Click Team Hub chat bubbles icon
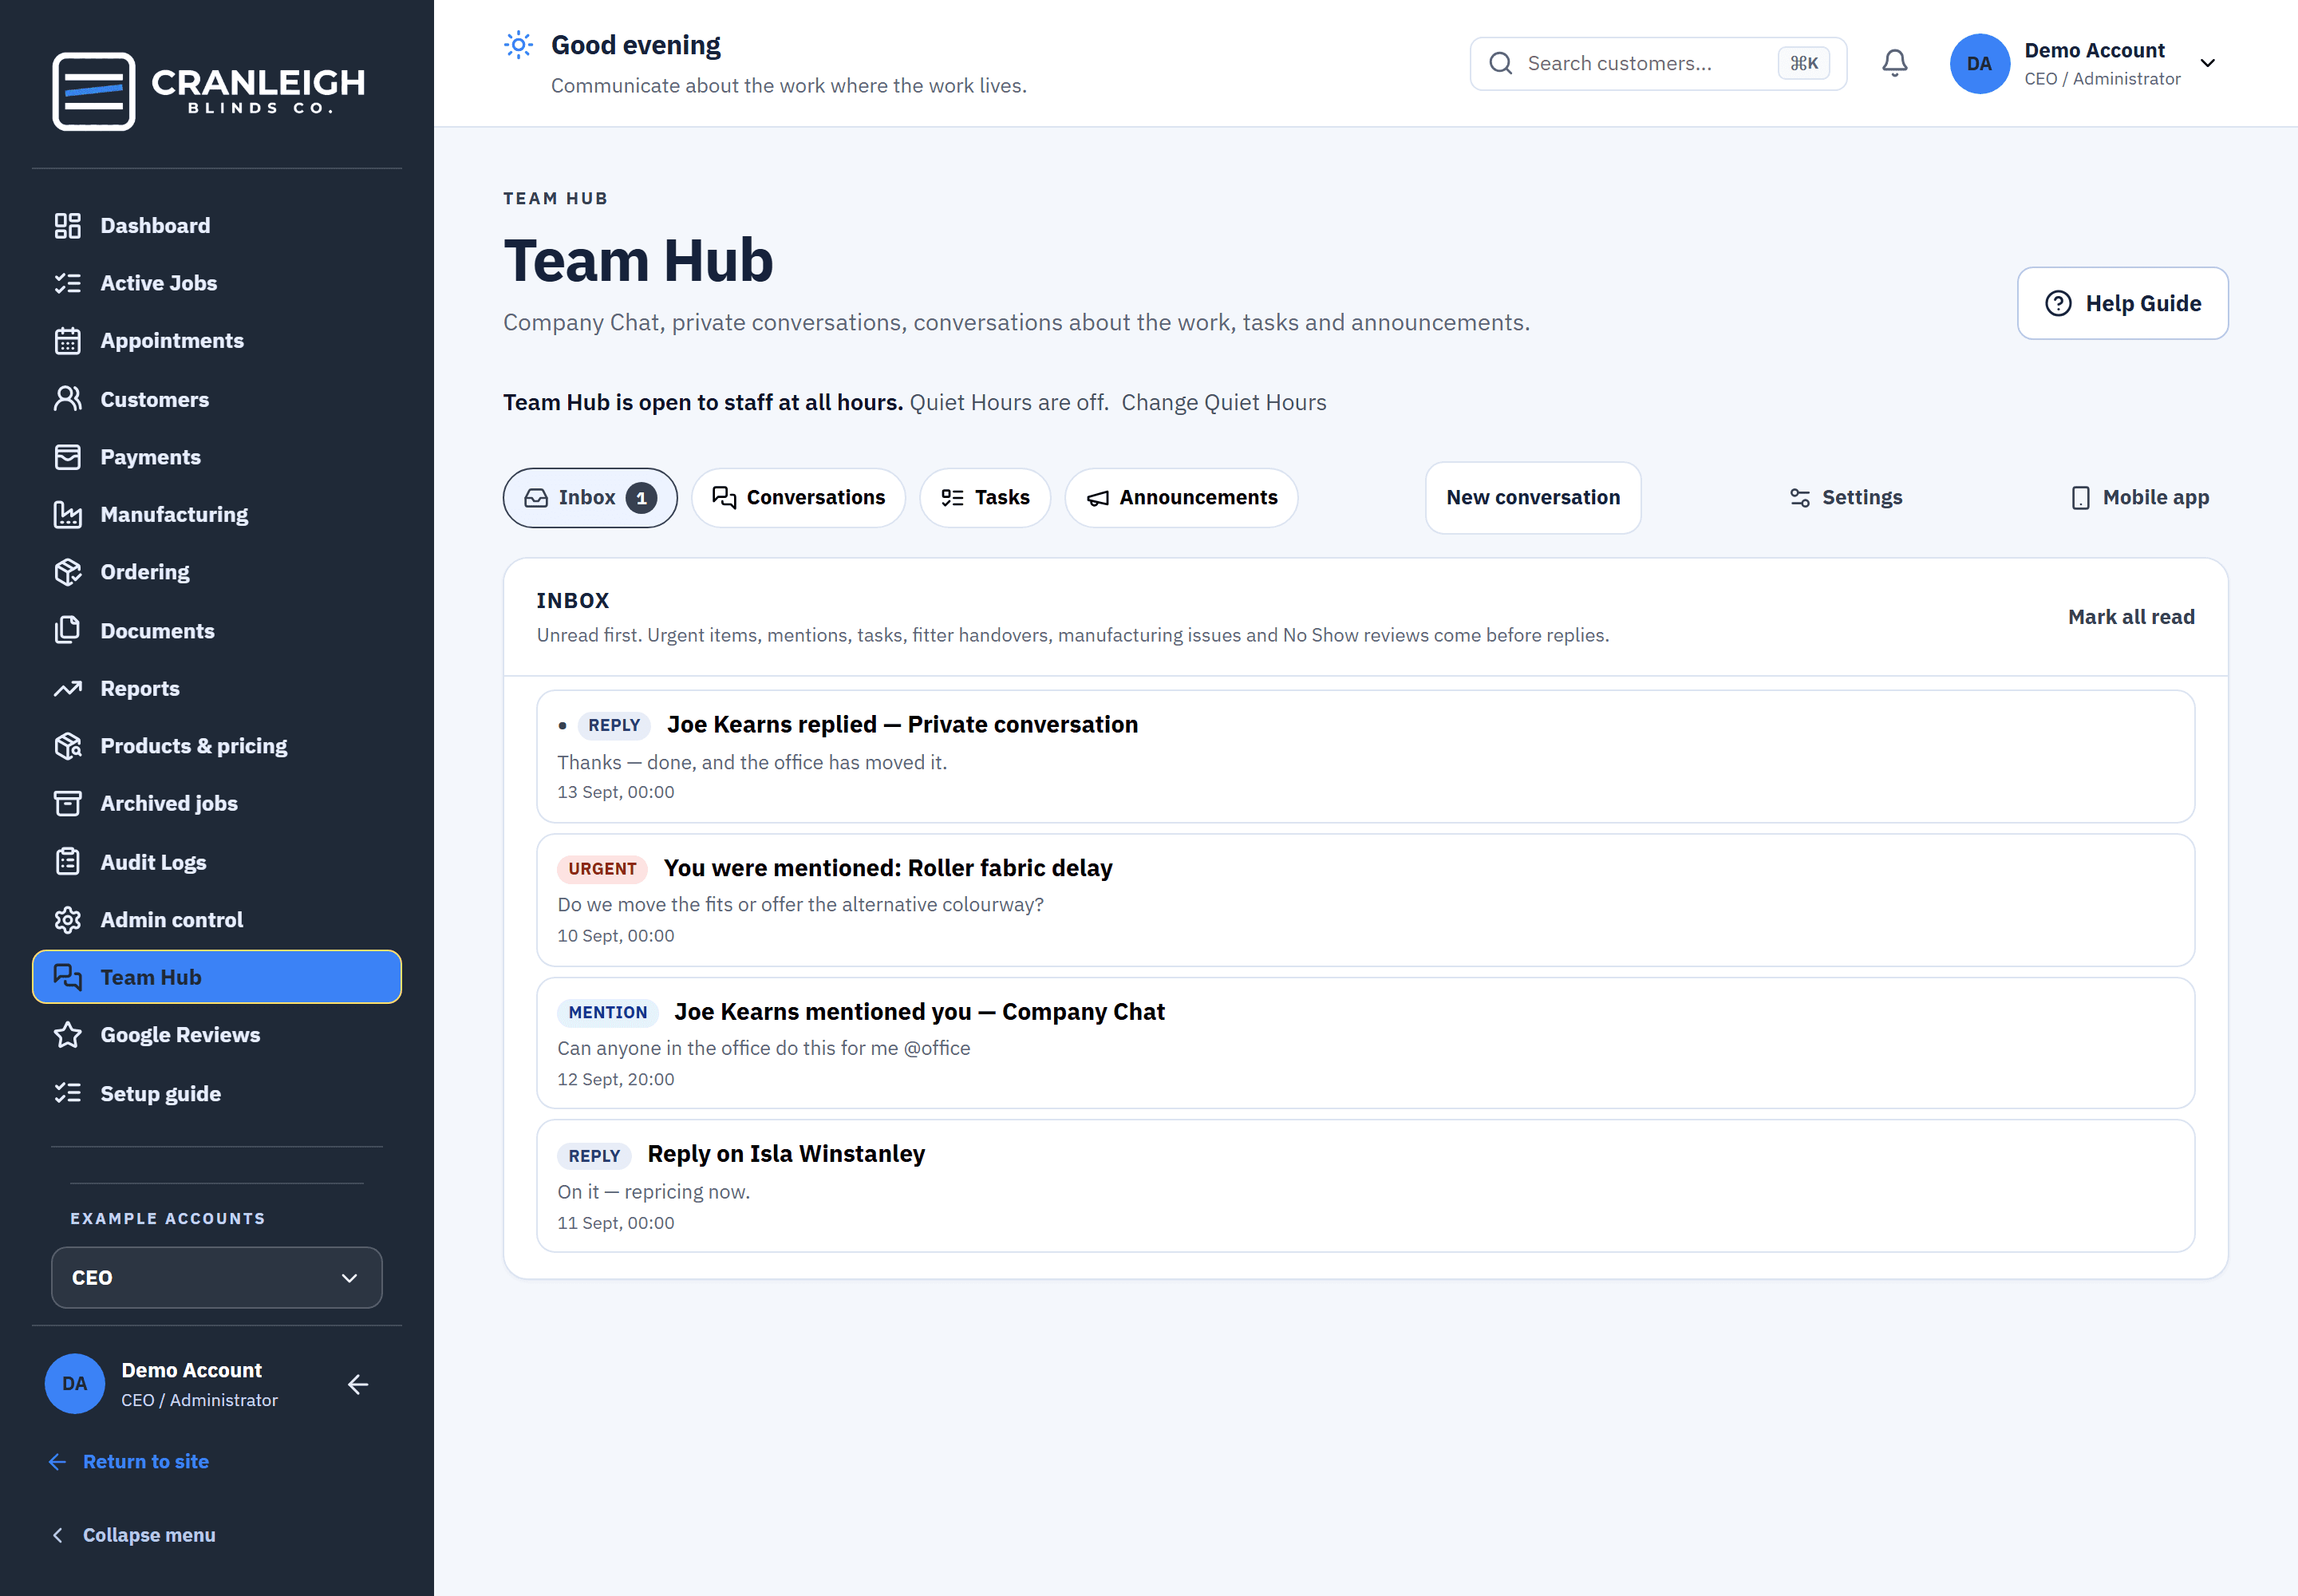This screenshot has height=1596, width=2298. (x=67, y=977)
